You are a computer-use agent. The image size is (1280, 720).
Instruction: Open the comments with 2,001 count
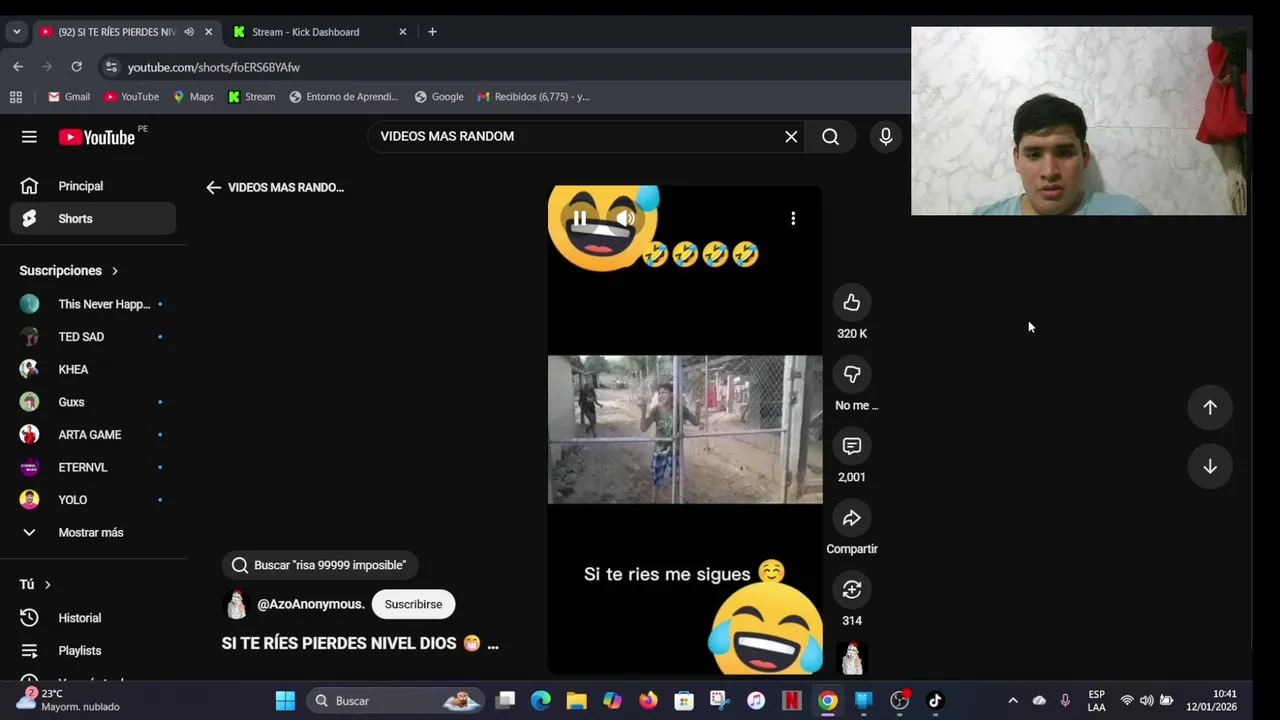(x=852, y=446)
